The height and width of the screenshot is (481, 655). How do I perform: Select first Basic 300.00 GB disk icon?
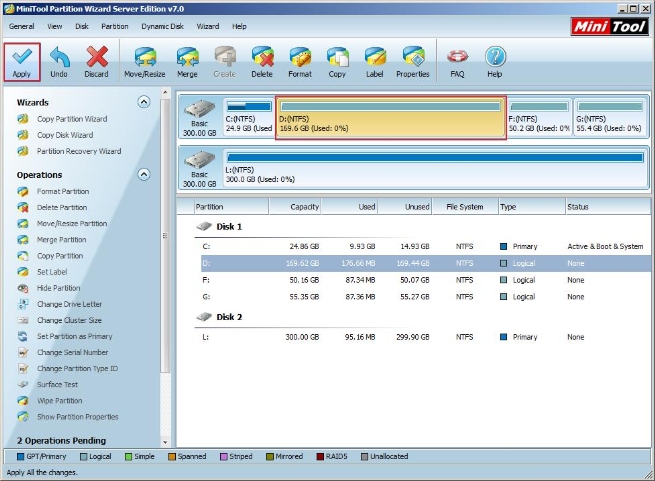pos(200,118)
